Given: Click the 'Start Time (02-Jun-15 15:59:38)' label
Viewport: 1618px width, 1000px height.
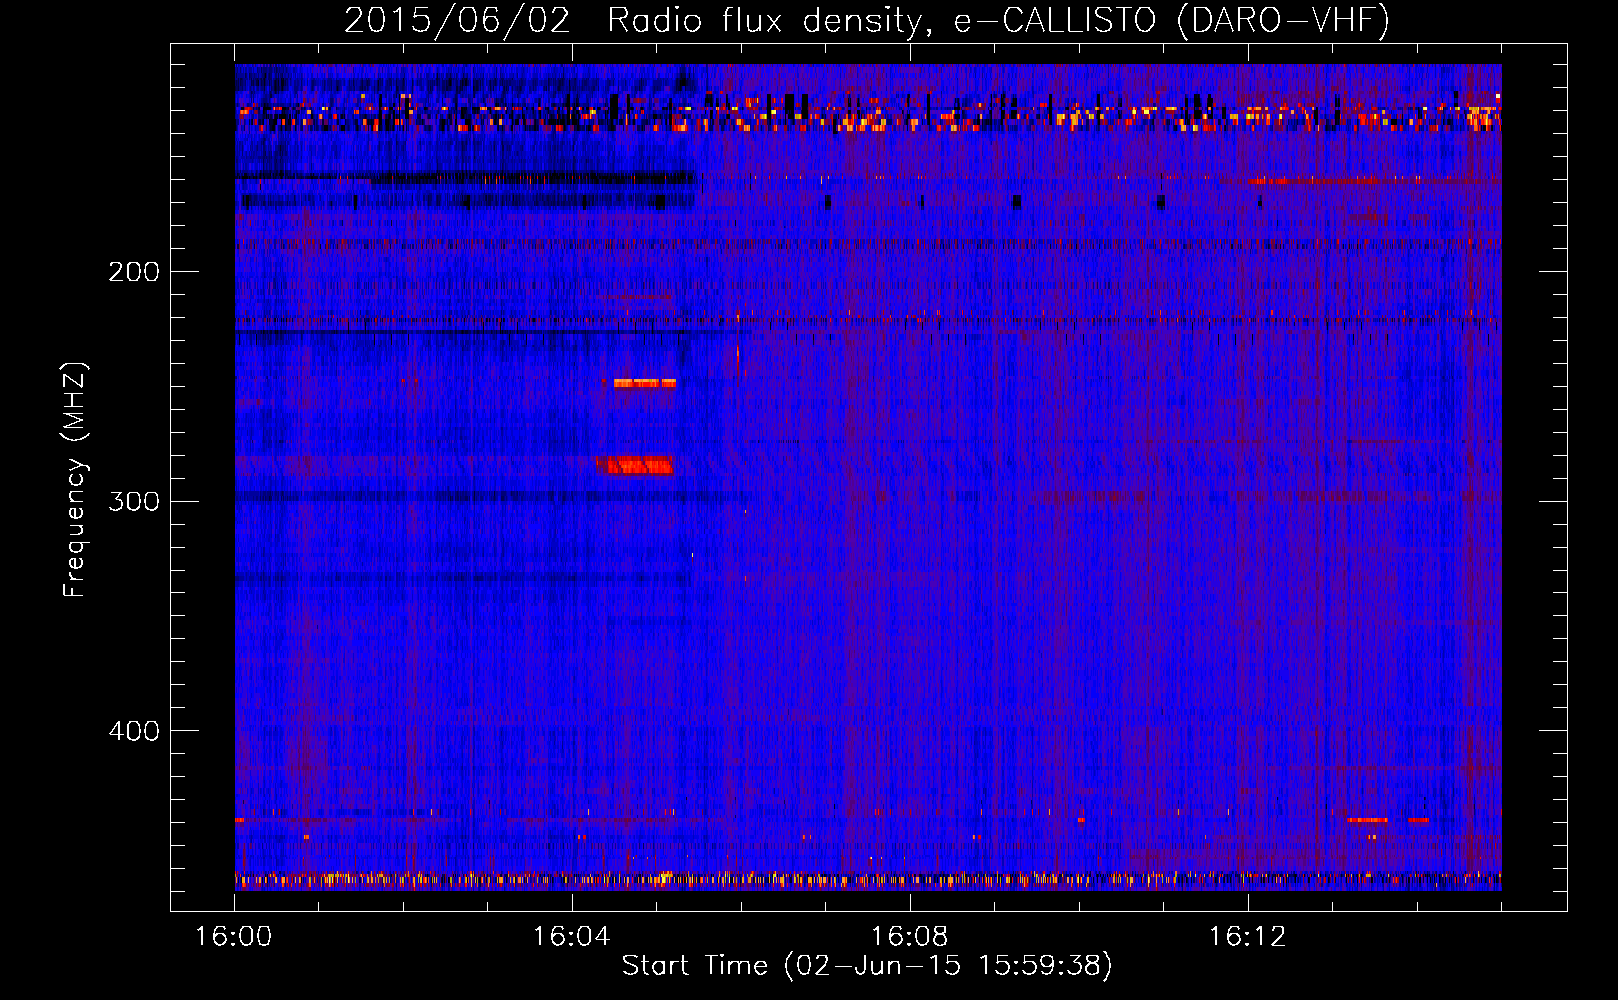Looking at the screenshot, I should click(x=867, y=965).
